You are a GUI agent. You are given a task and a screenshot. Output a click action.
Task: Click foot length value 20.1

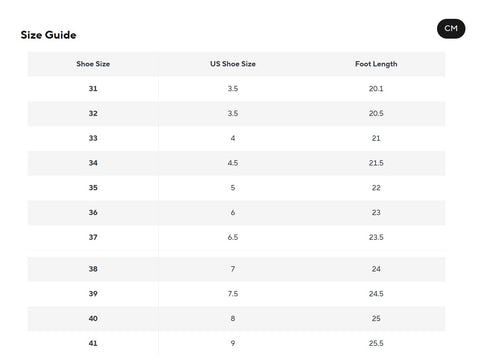click(376, 89)
